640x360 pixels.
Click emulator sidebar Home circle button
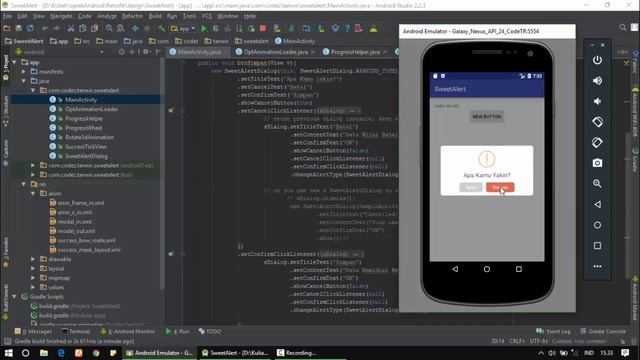tap(597, 225)
